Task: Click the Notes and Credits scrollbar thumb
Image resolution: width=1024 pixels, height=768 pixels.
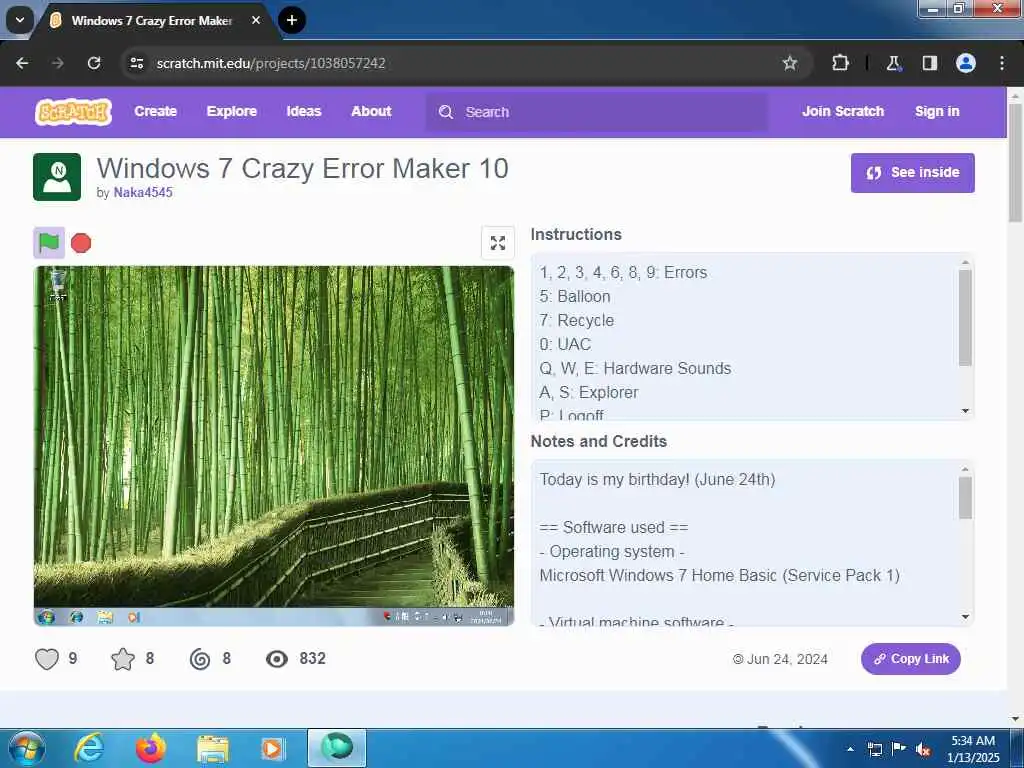Action: 965,498
